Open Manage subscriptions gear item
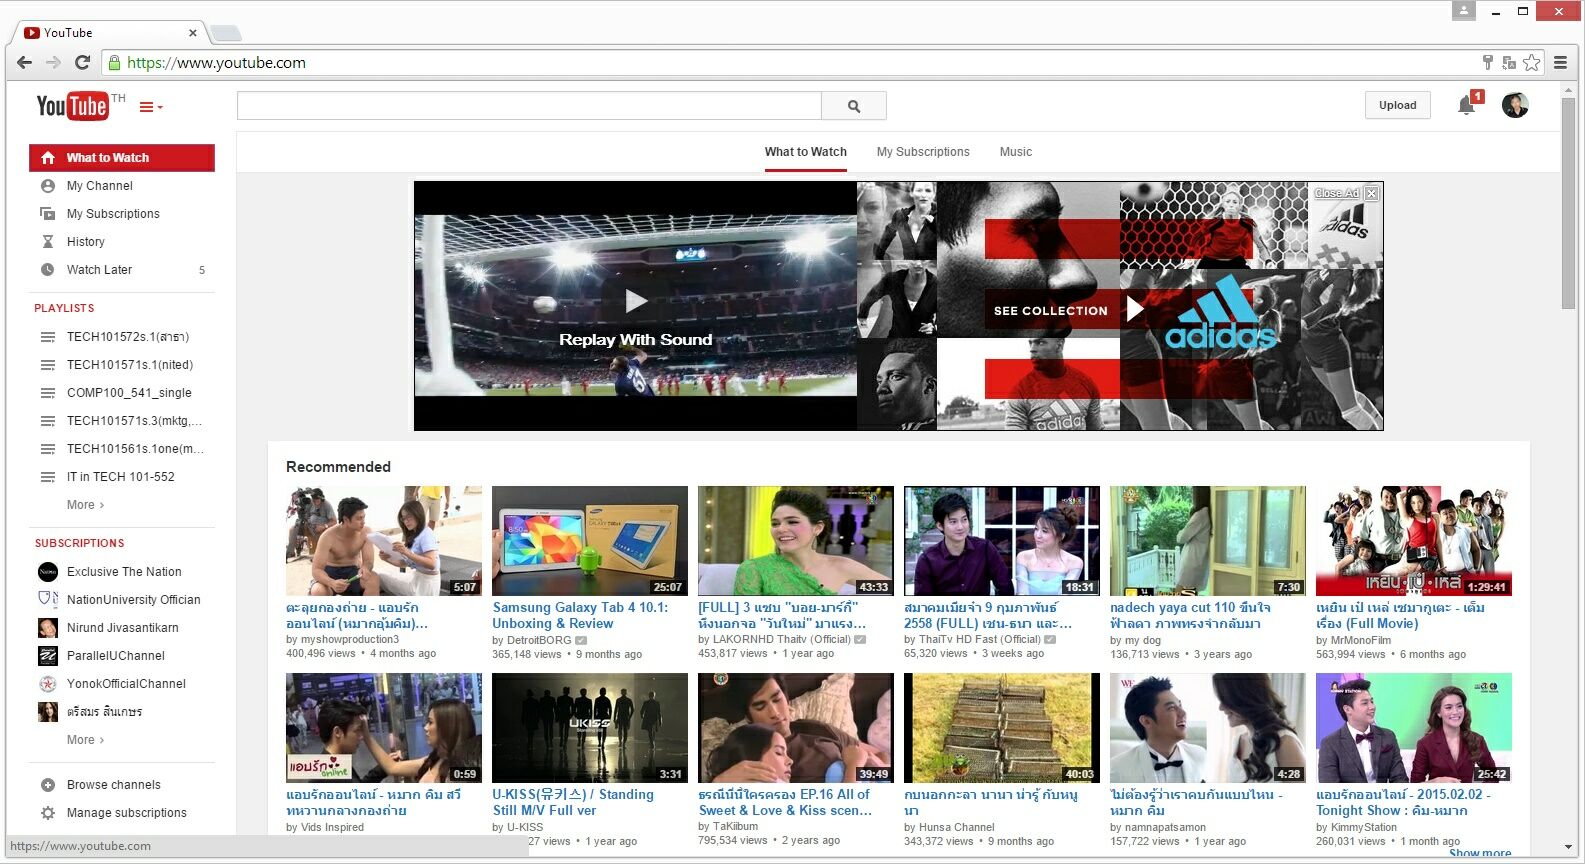The image size is (1585, 864). [x=126, y=813]
